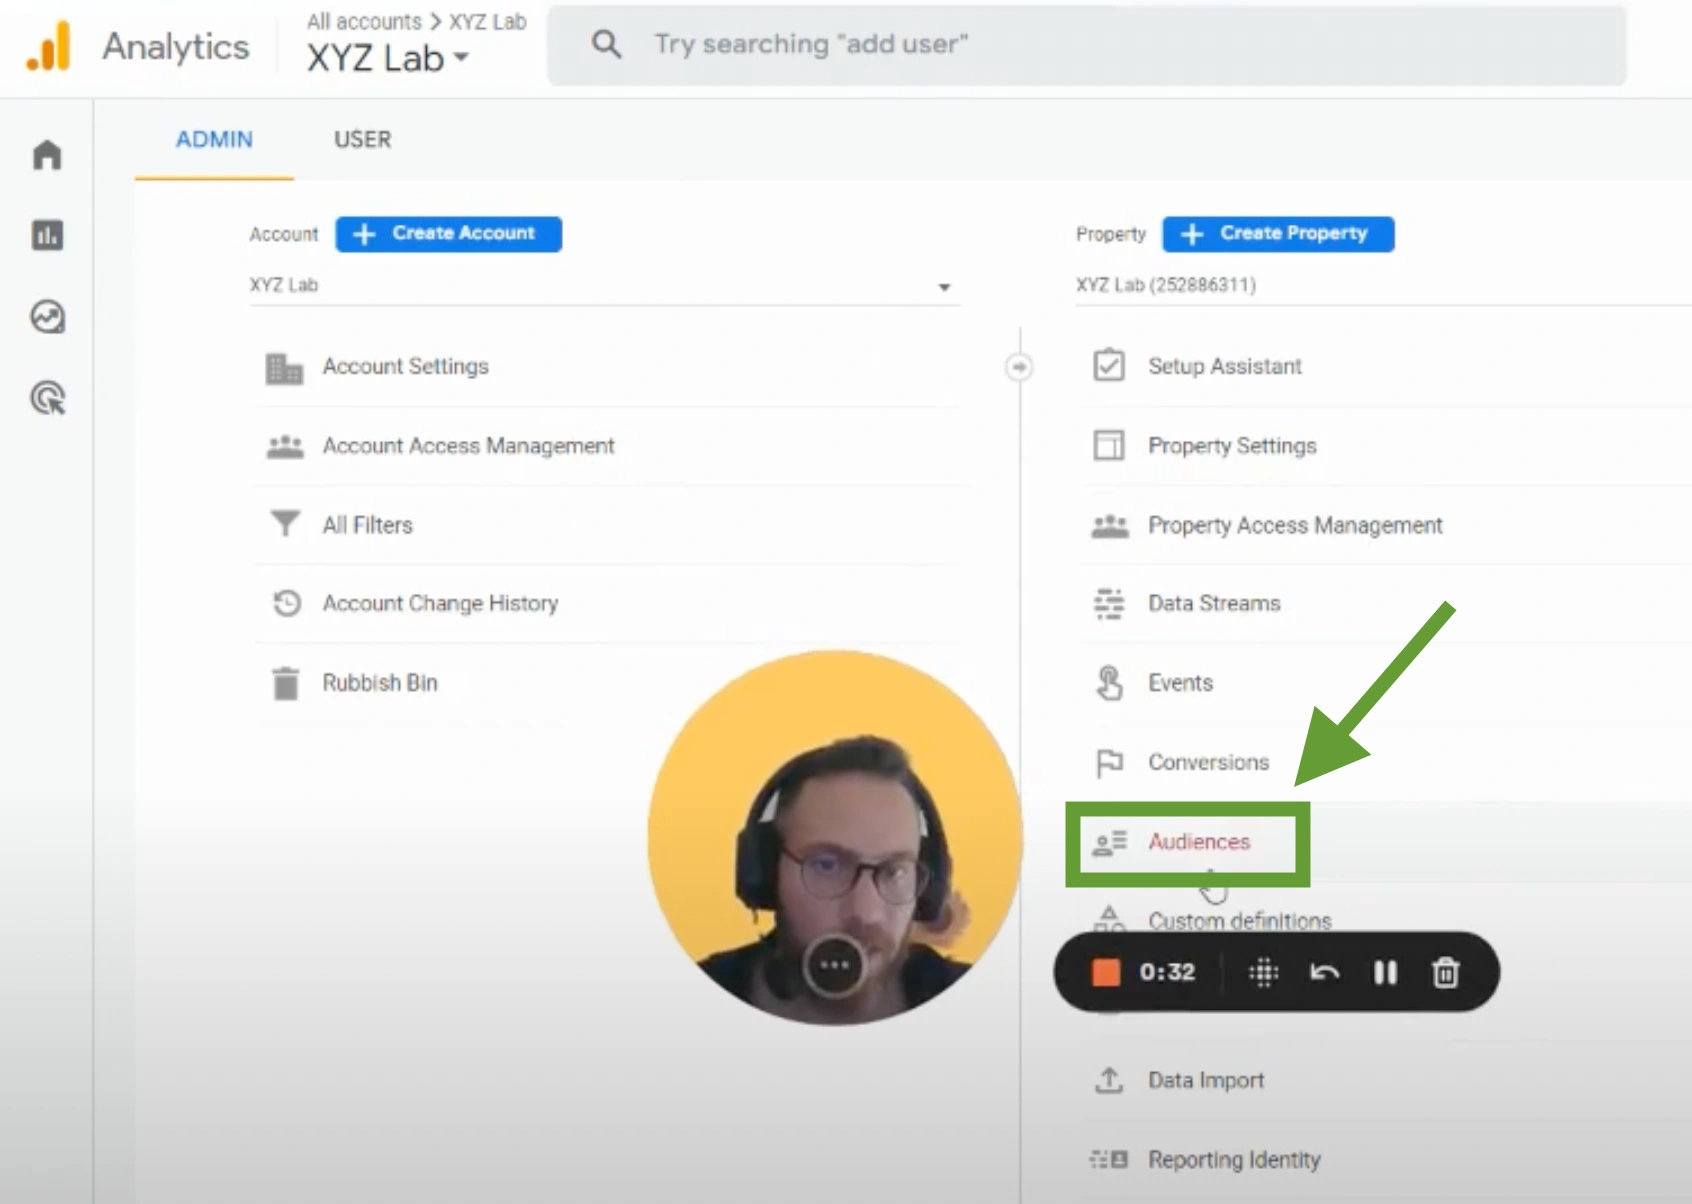Click the Google Analytics logo icon
This screenshot has width=1692, height=1204.
48,47
